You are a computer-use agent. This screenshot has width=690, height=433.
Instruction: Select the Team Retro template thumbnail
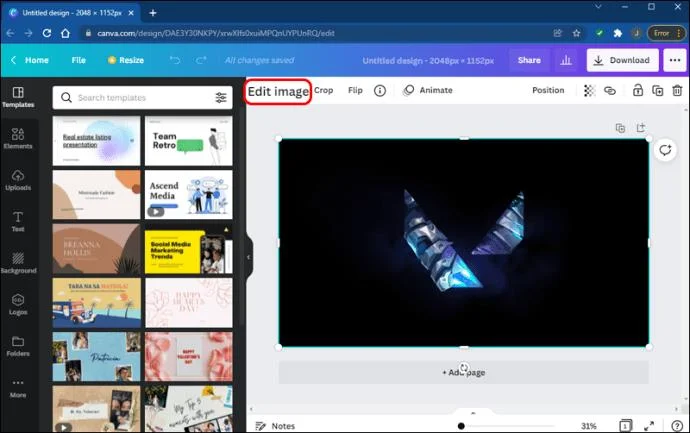click(189, 141)
